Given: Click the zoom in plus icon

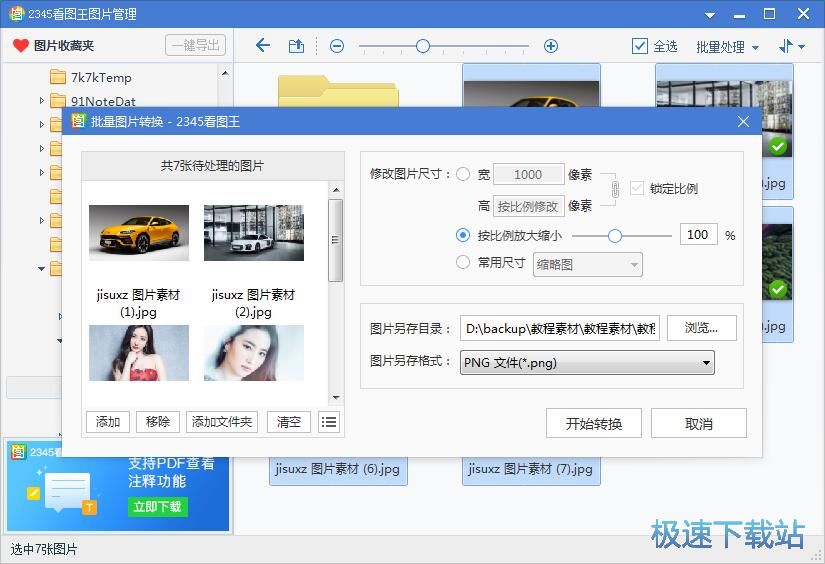Looking at the screenshot, I should (x=551, y=46).
